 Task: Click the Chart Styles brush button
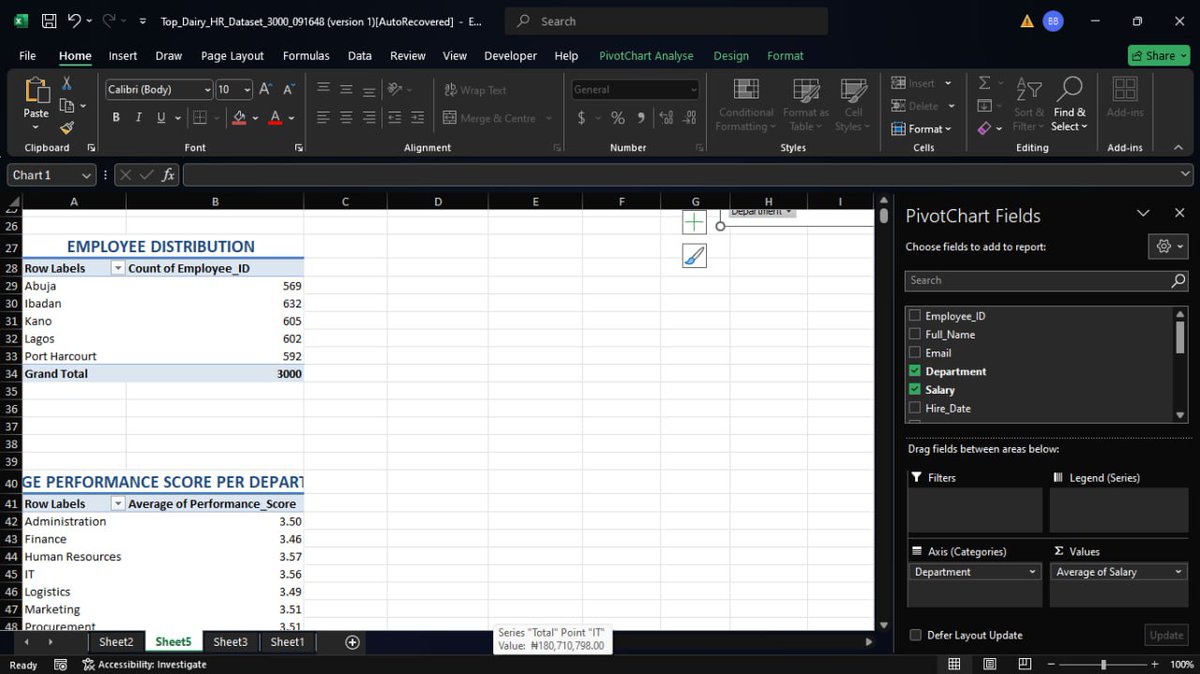click(x=694, y=256)
